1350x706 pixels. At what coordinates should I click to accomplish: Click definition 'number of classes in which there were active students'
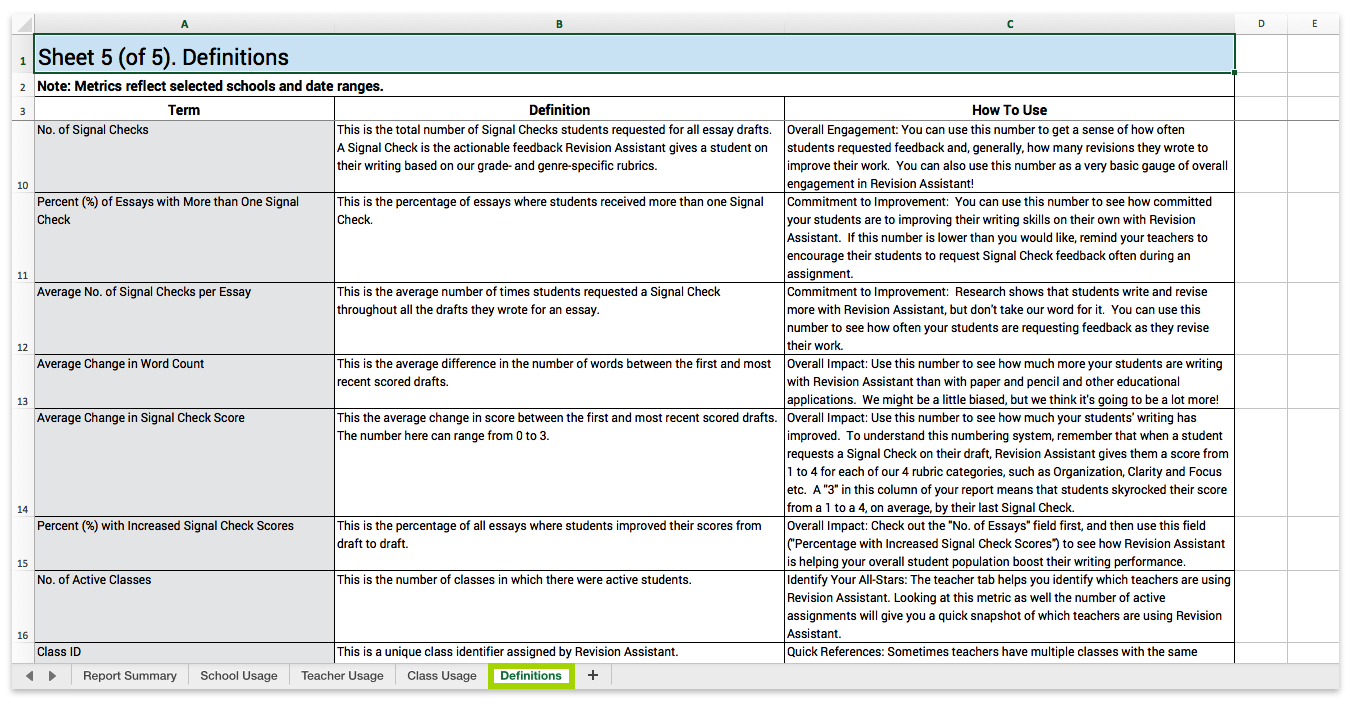coord(559,607)
